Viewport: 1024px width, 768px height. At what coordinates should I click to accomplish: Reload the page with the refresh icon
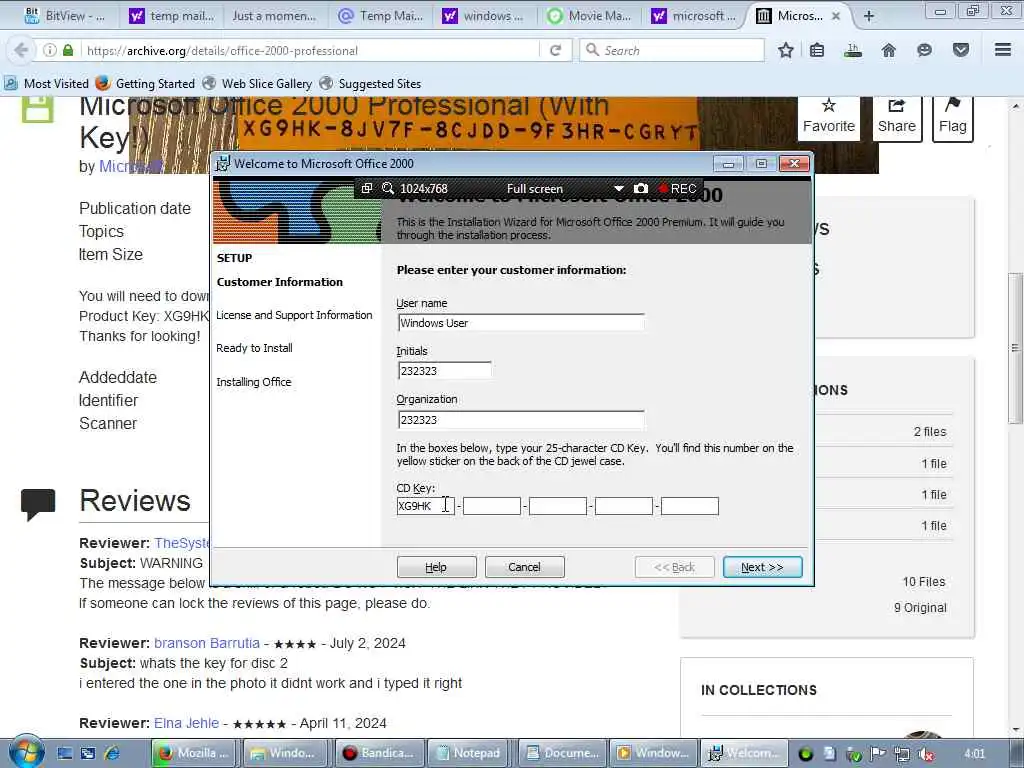[x=556, y=50]
